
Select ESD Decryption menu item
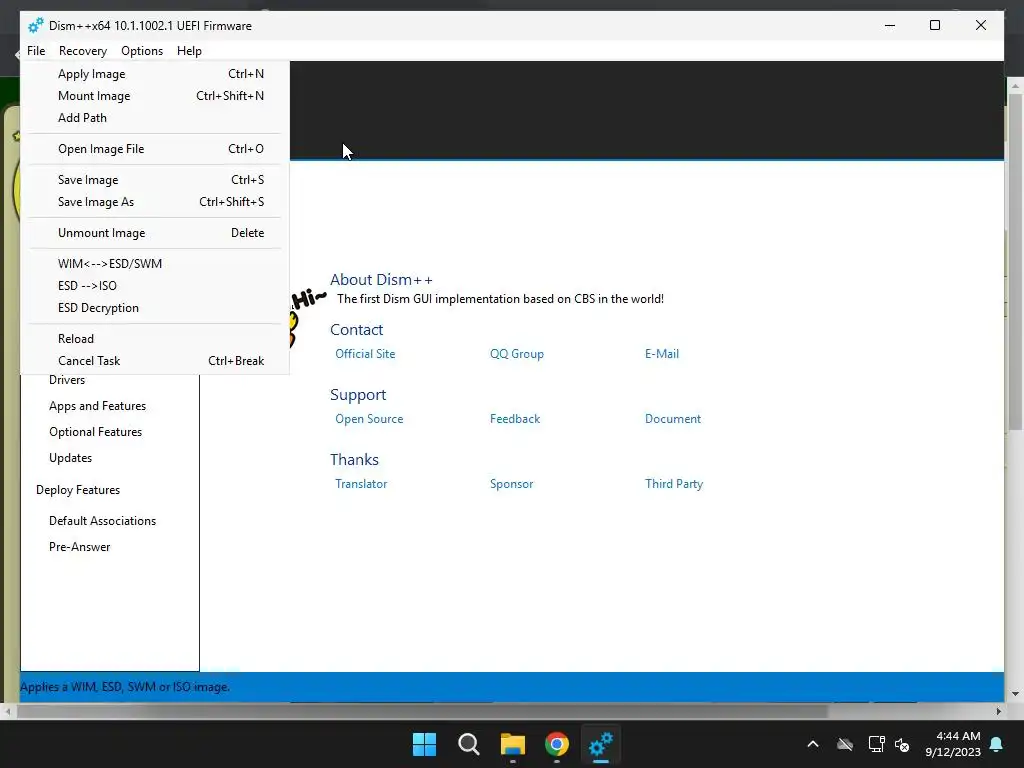click(x=155, y=308)
